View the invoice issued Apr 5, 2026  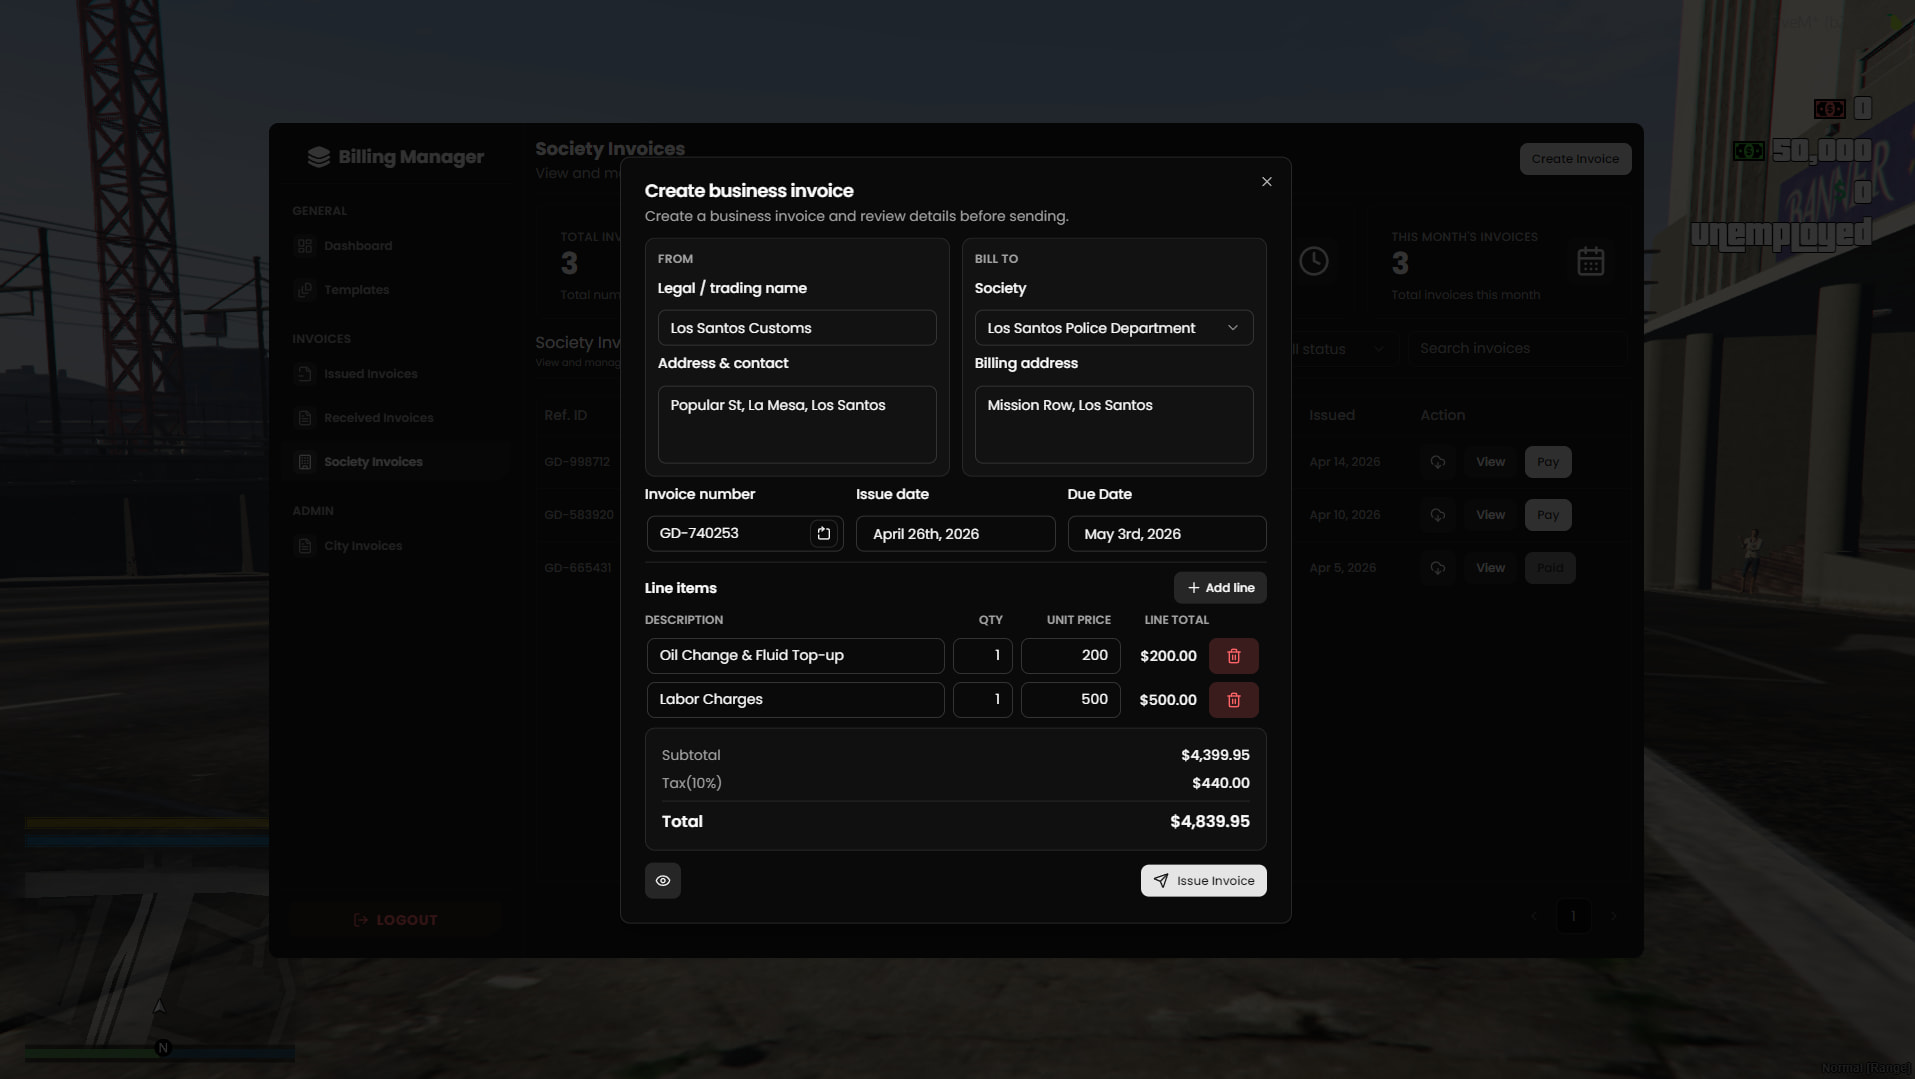click(1490, 568)
